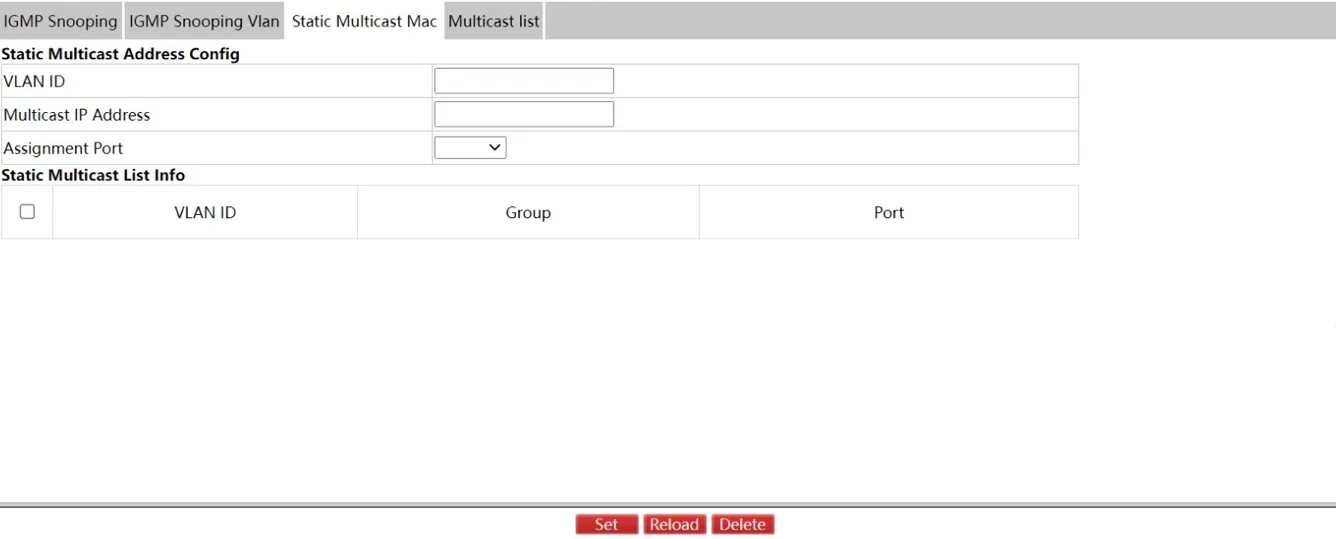The image size is (1336, 539).
Task: Click the Static Multicast Address Config heading
Action: (x=121, y=54)
